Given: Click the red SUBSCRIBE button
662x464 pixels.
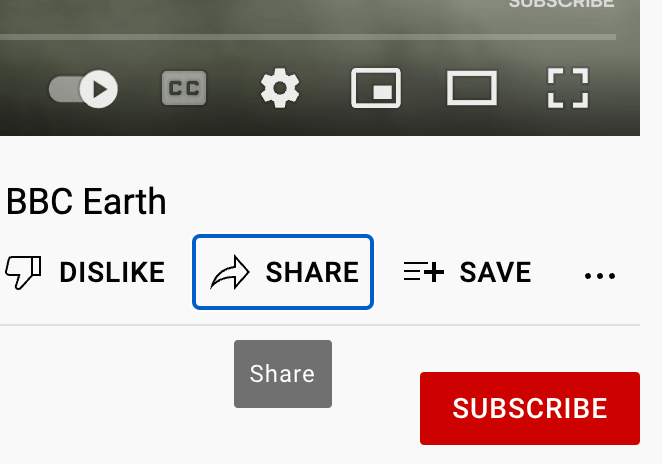Looking at the screenshot, I should (530, 408).
